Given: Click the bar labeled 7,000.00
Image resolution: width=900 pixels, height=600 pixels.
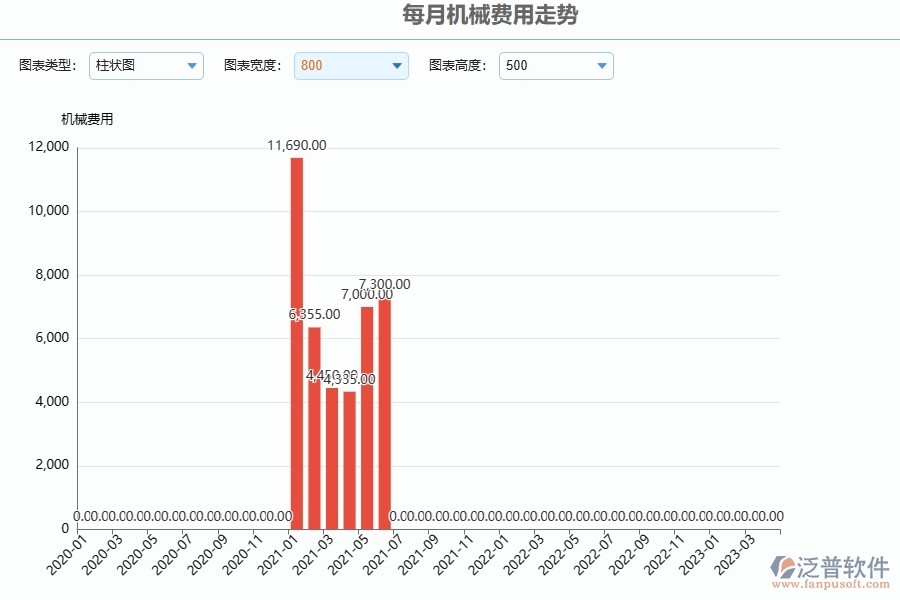Looking at the screenshot, I should point(369,415).
